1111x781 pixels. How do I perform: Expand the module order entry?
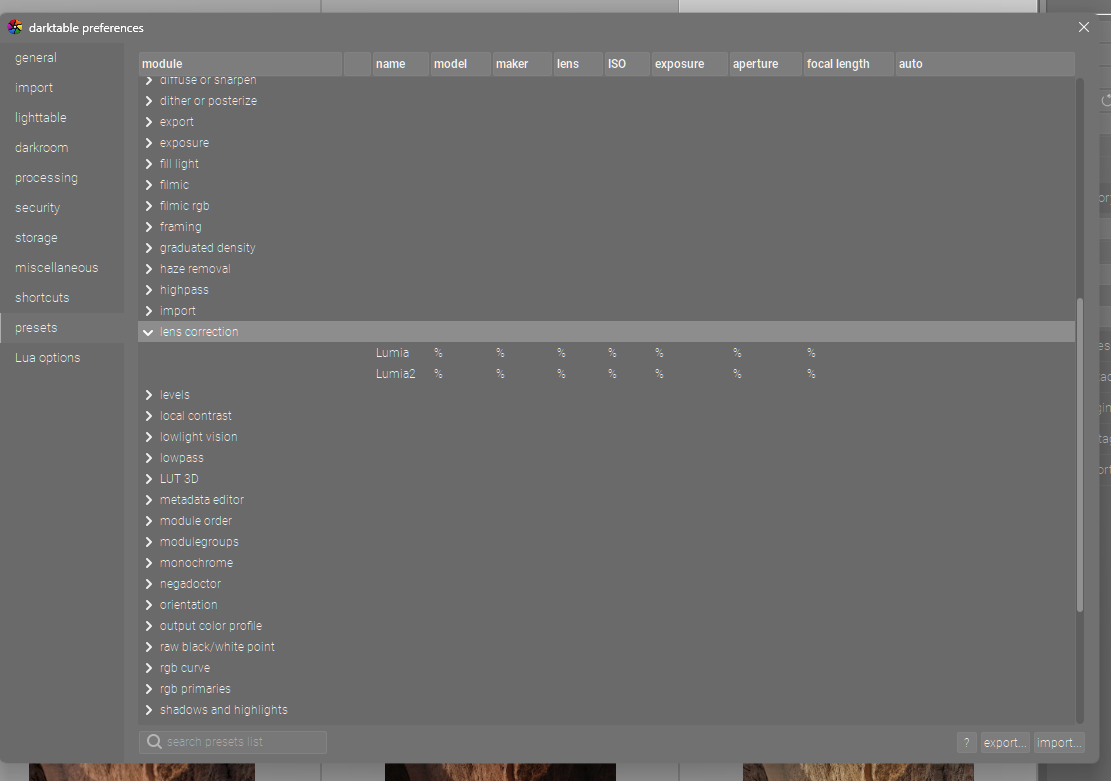click(x=149, y=521)
